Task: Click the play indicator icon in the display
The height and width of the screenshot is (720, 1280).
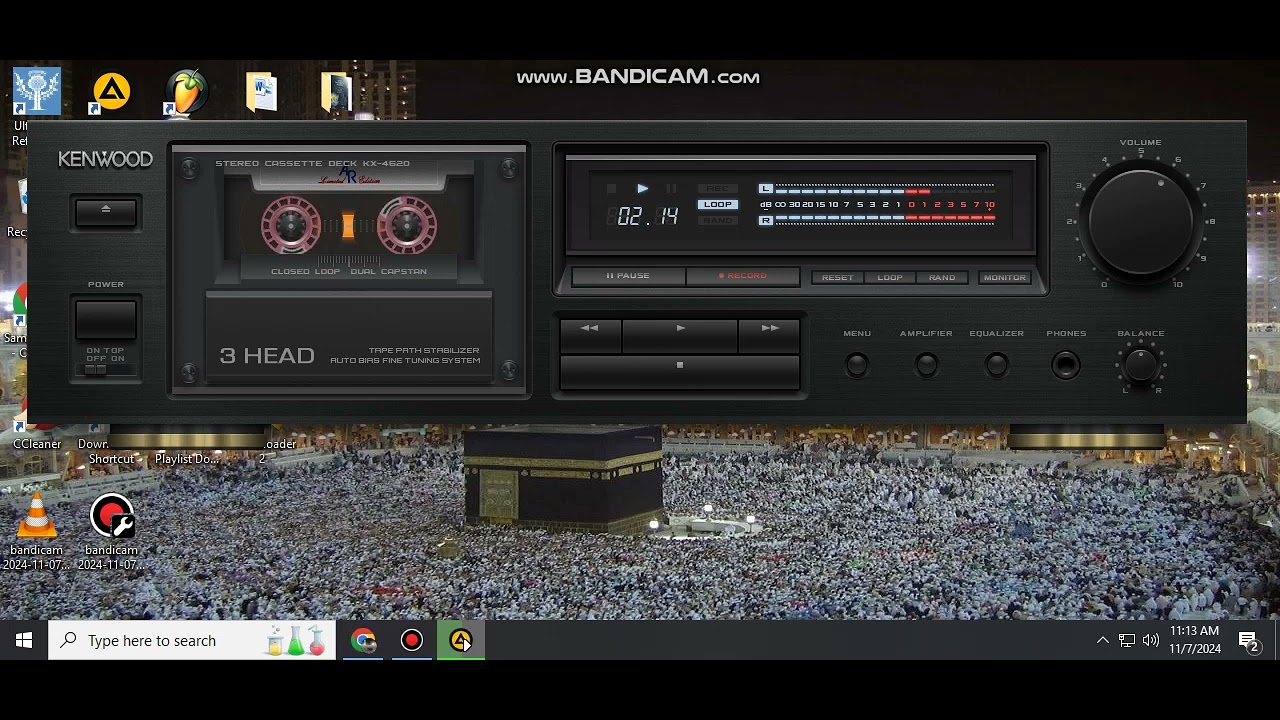Action: coord(642,189)
